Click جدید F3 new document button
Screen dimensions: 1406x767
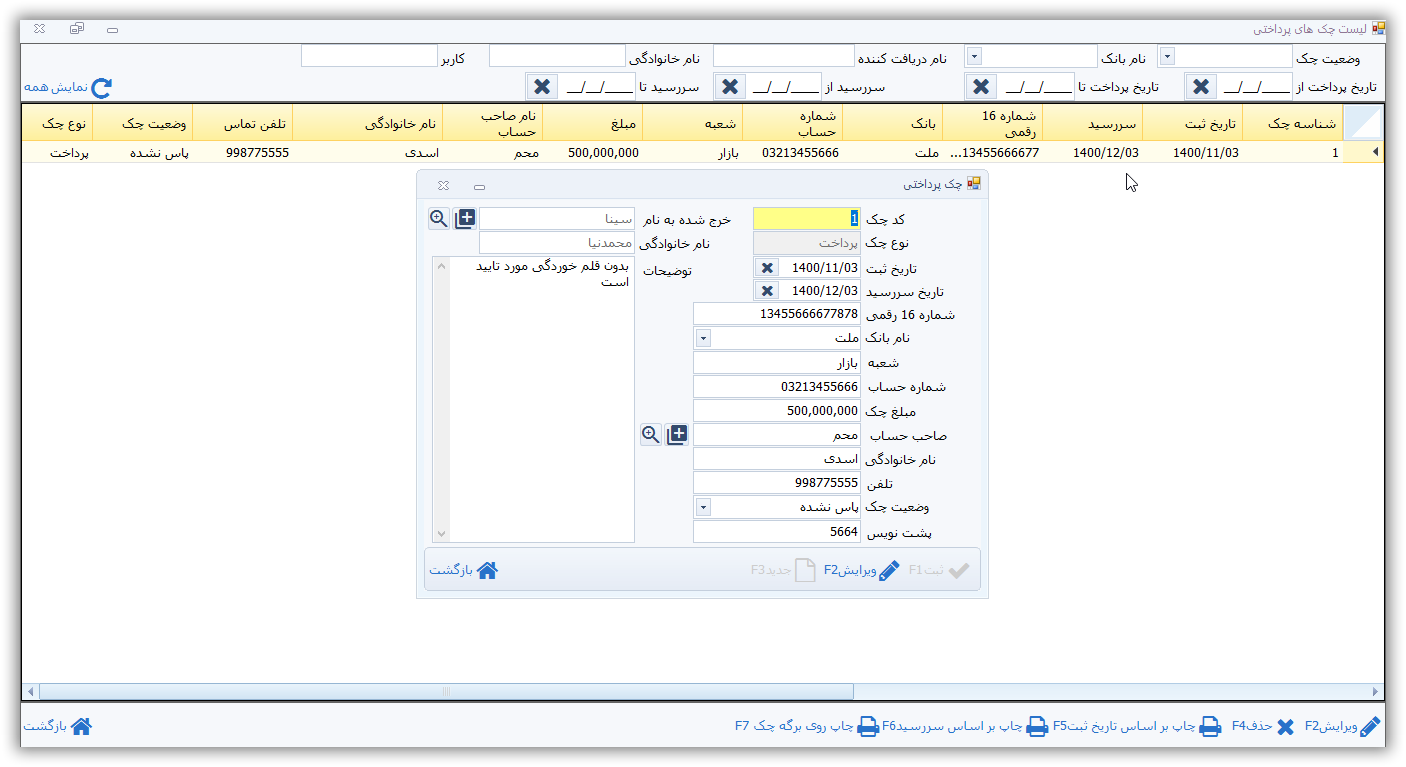(x=783, y=570)
